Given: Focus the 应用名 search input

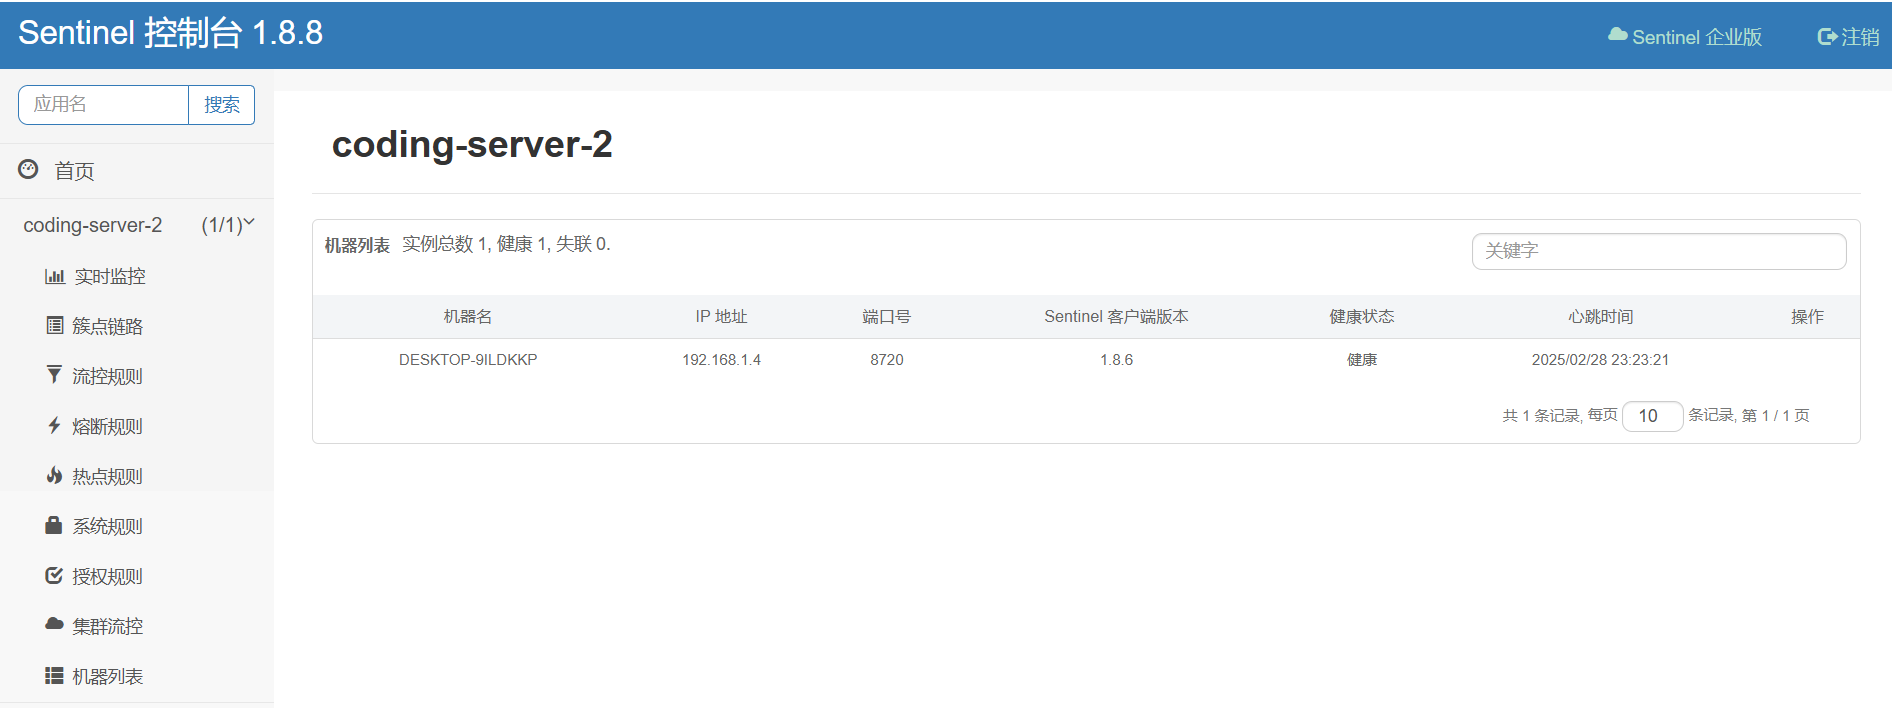Looking at the screenshot, I should tap(104, 105).
